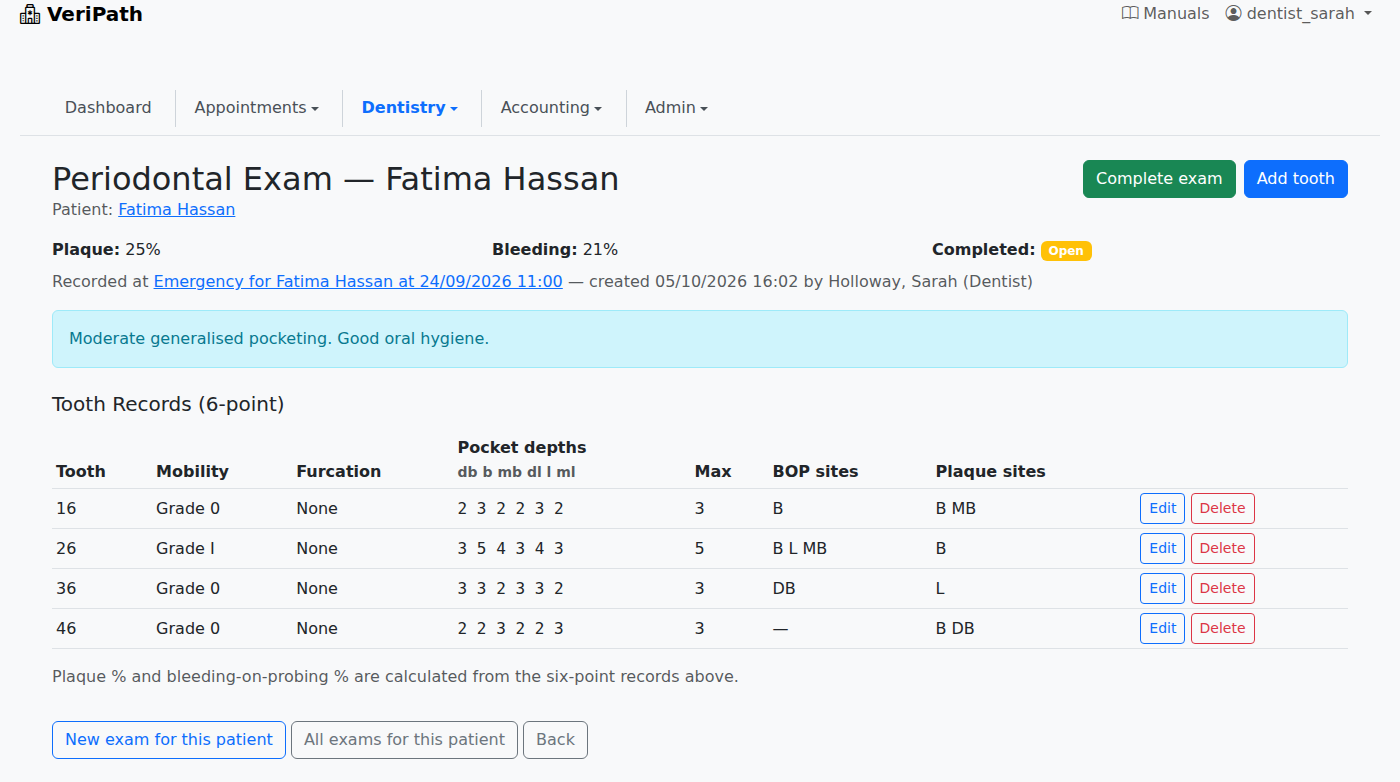Viewport: 1400px width, 782px height.
Task: Expand the Appointments menu
Action: [x=257, y=108]
